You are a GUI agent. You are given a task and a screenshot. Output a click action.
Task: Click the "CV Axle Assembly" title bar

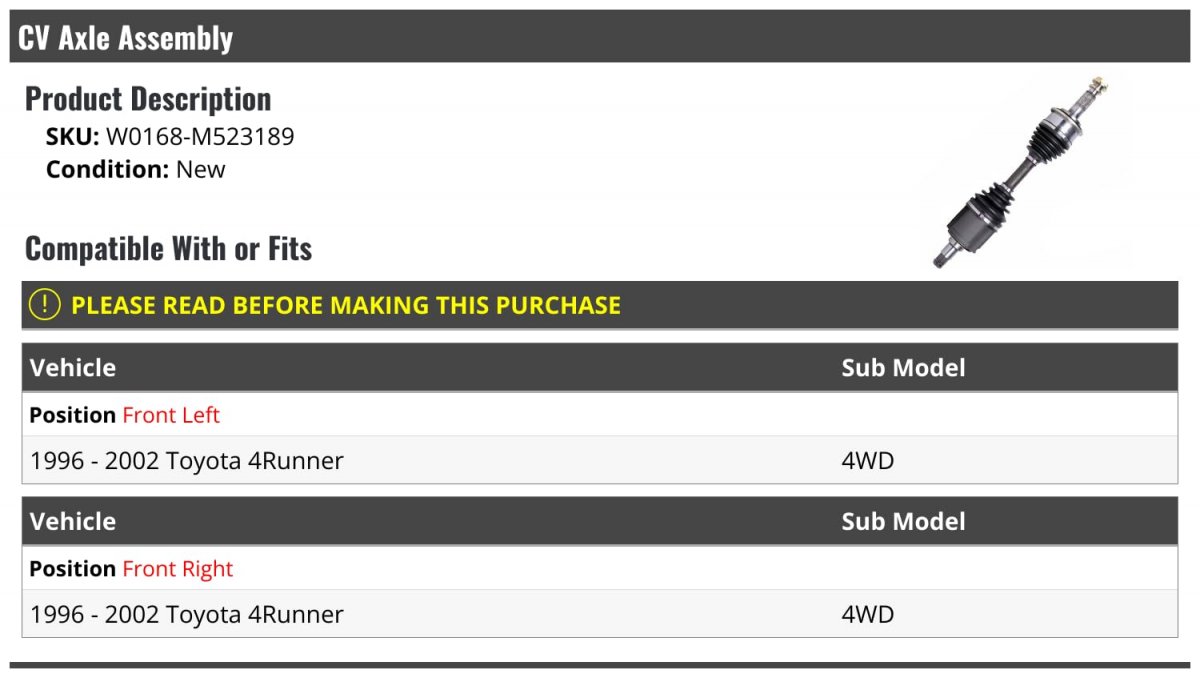[126, 38]
